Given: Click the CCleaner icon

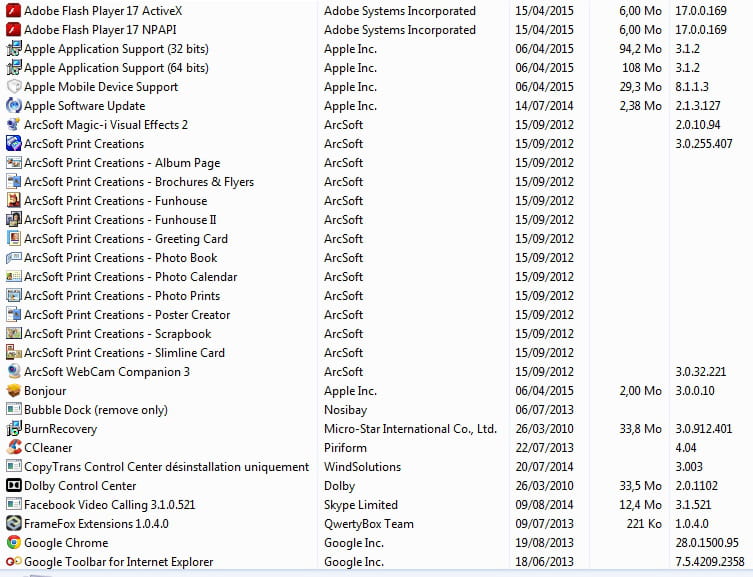Looking at the screenshot, I should (x=13, y=447).
